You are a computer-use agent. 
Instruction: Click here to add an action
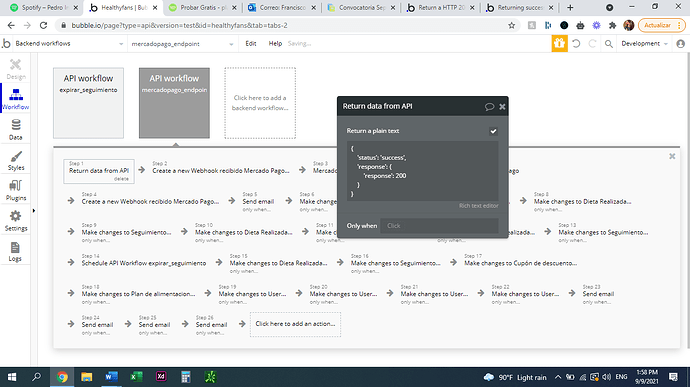click(295, 324)
